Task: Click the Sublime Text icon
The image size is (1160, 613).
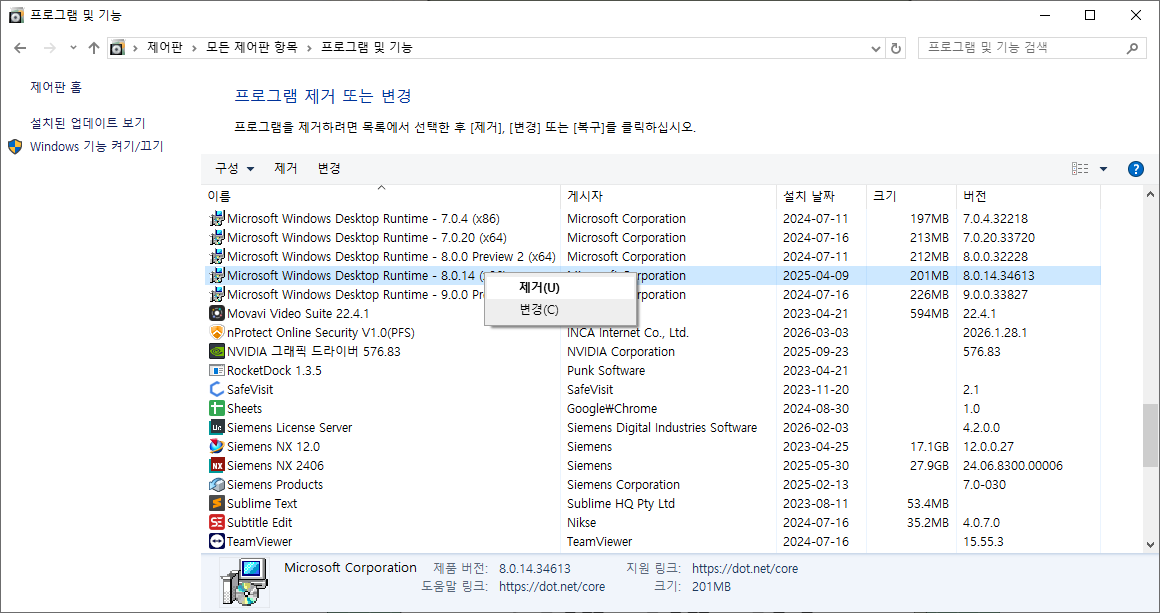Action: [x=217, y=504]
